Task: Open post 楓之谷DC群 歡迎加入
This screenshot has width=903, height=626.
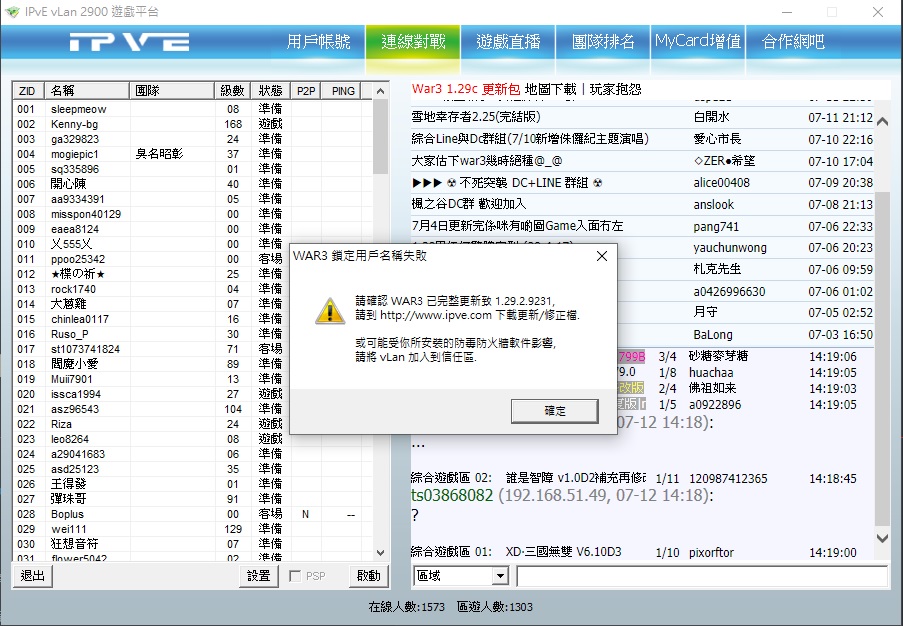Action: [468, 204]
